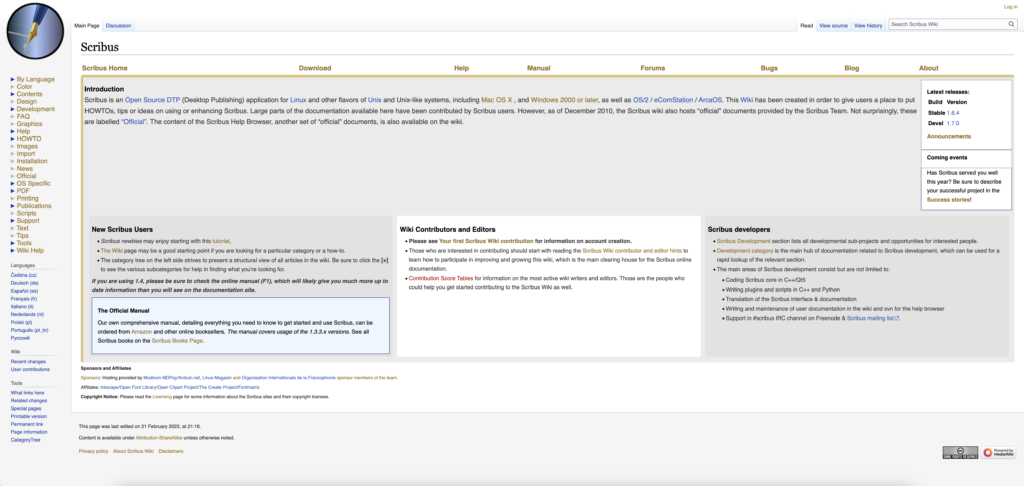Open Printable version link
Image resolution: width=1024 pixels, height=486 pixels.
tap(29, 416)
